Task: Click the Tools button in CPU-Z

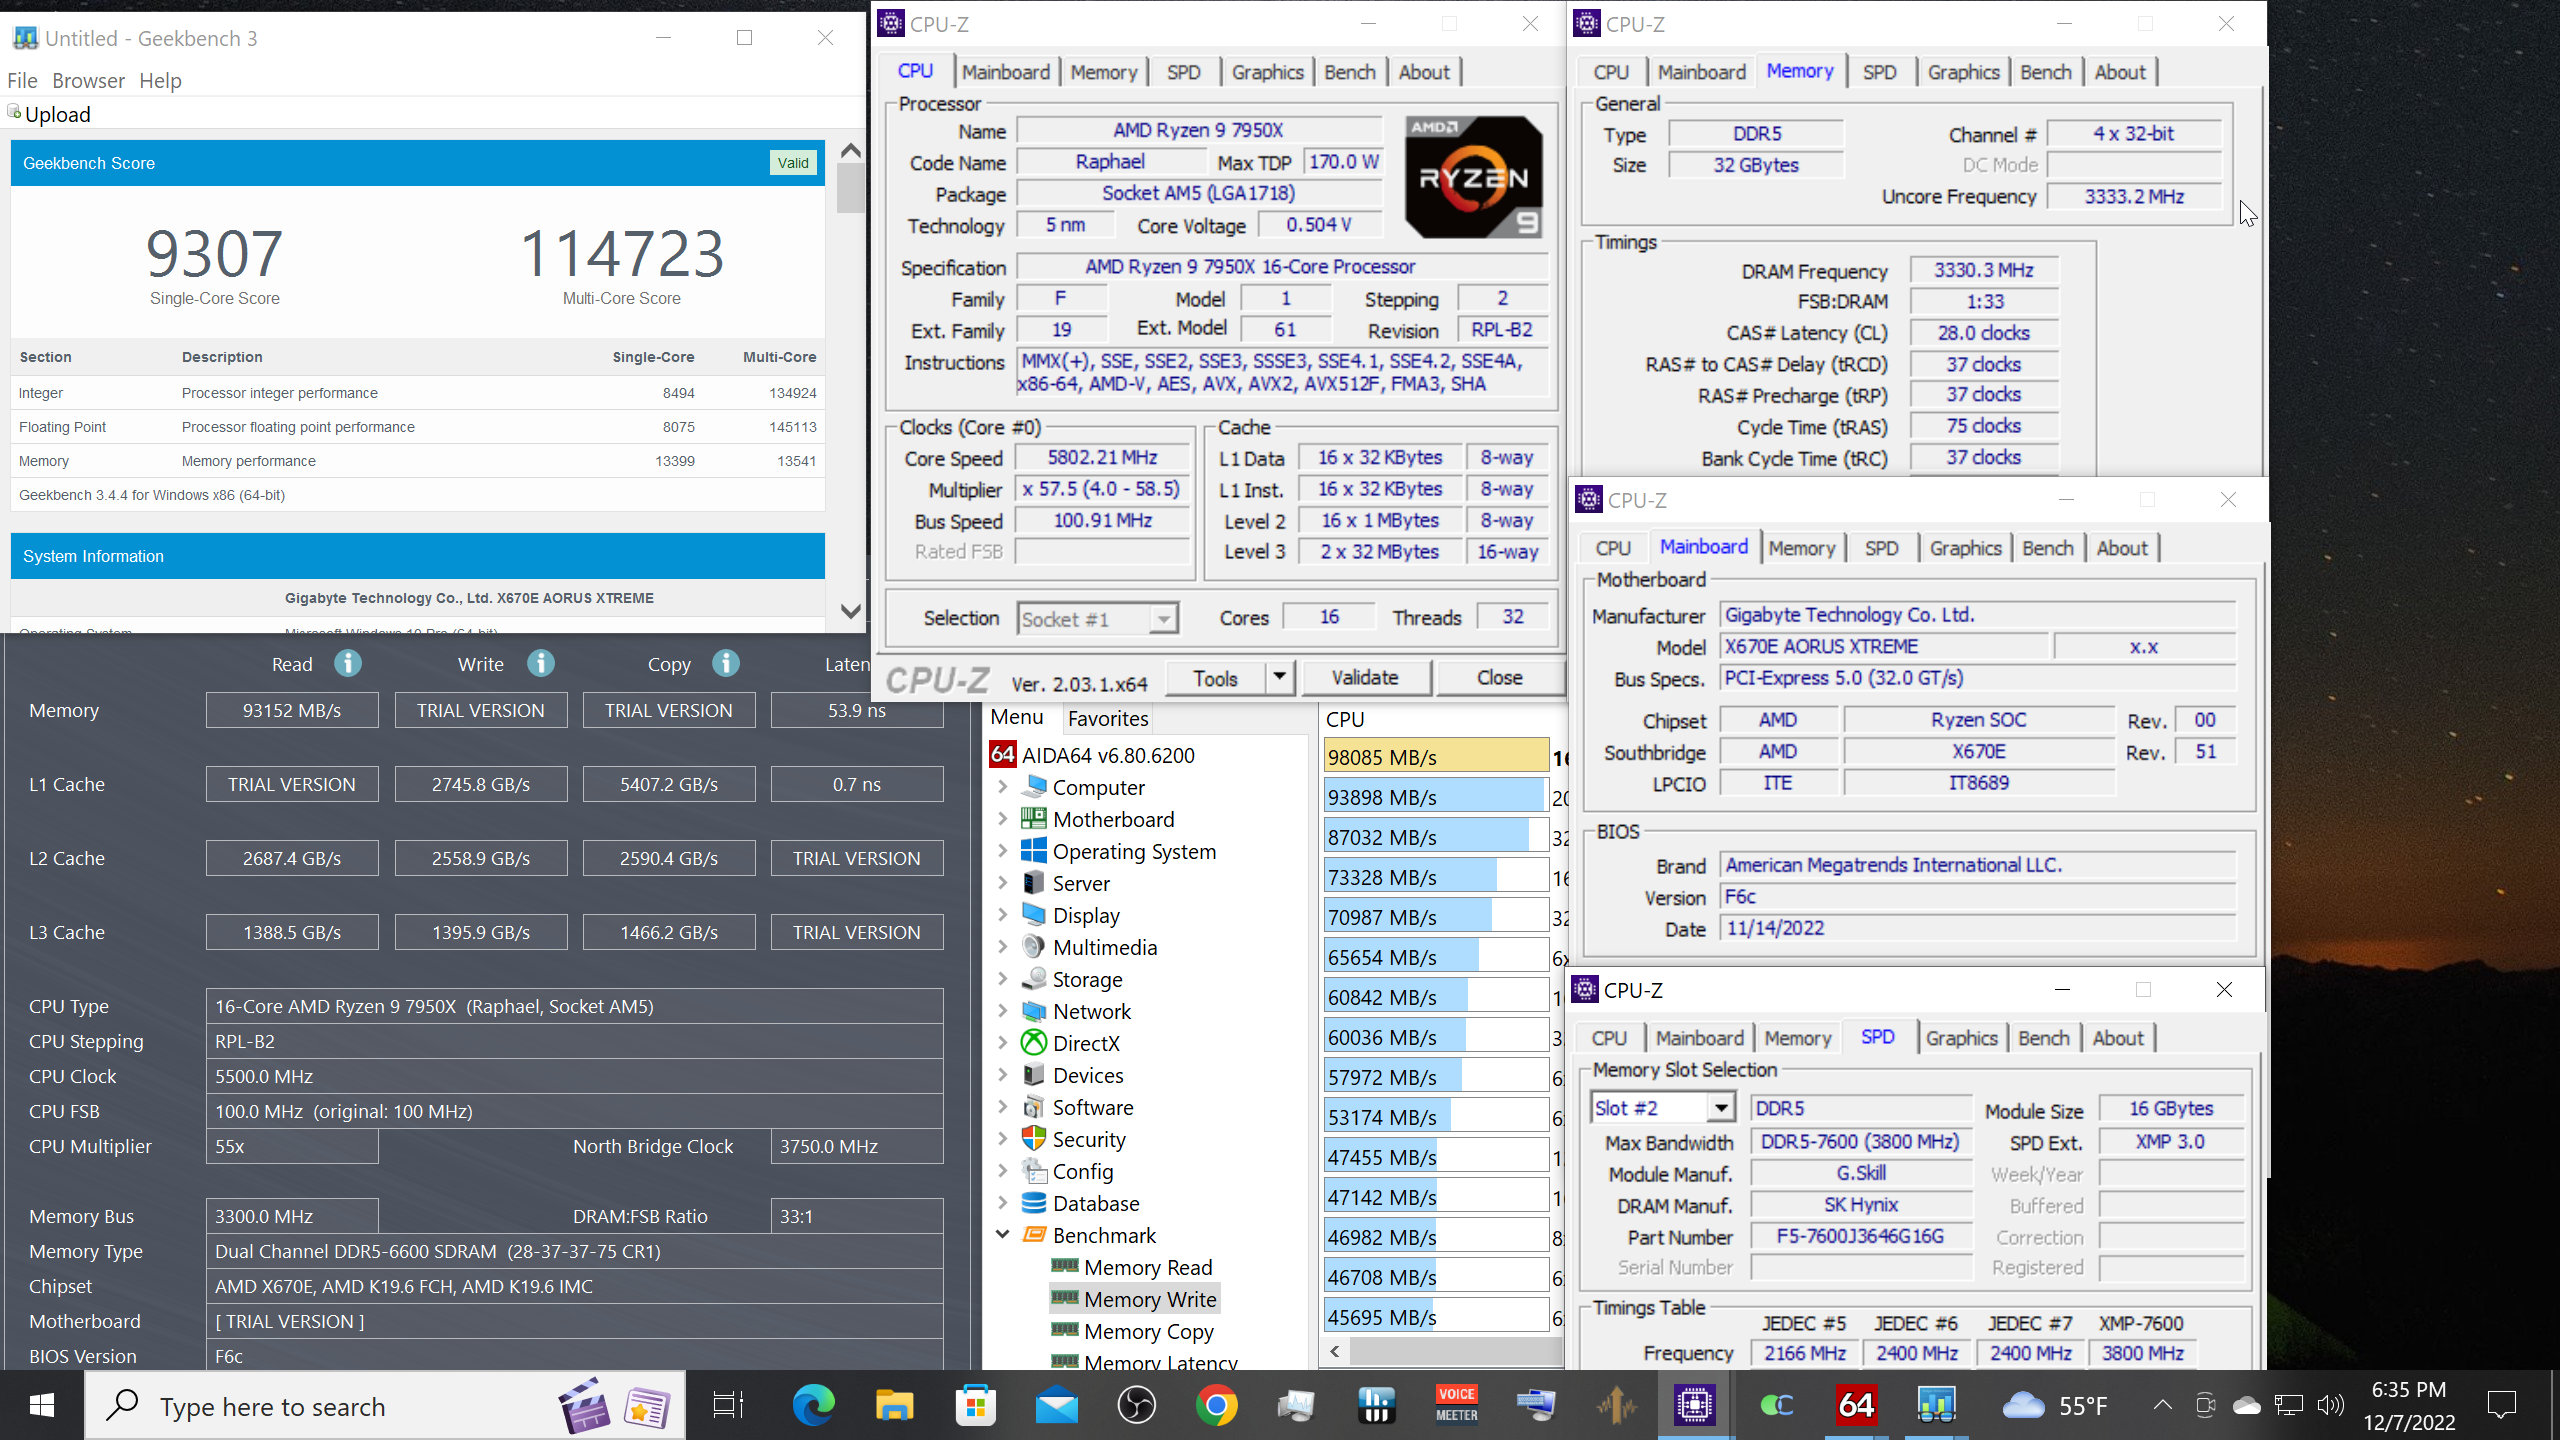Action: (x=1216, y=678)
